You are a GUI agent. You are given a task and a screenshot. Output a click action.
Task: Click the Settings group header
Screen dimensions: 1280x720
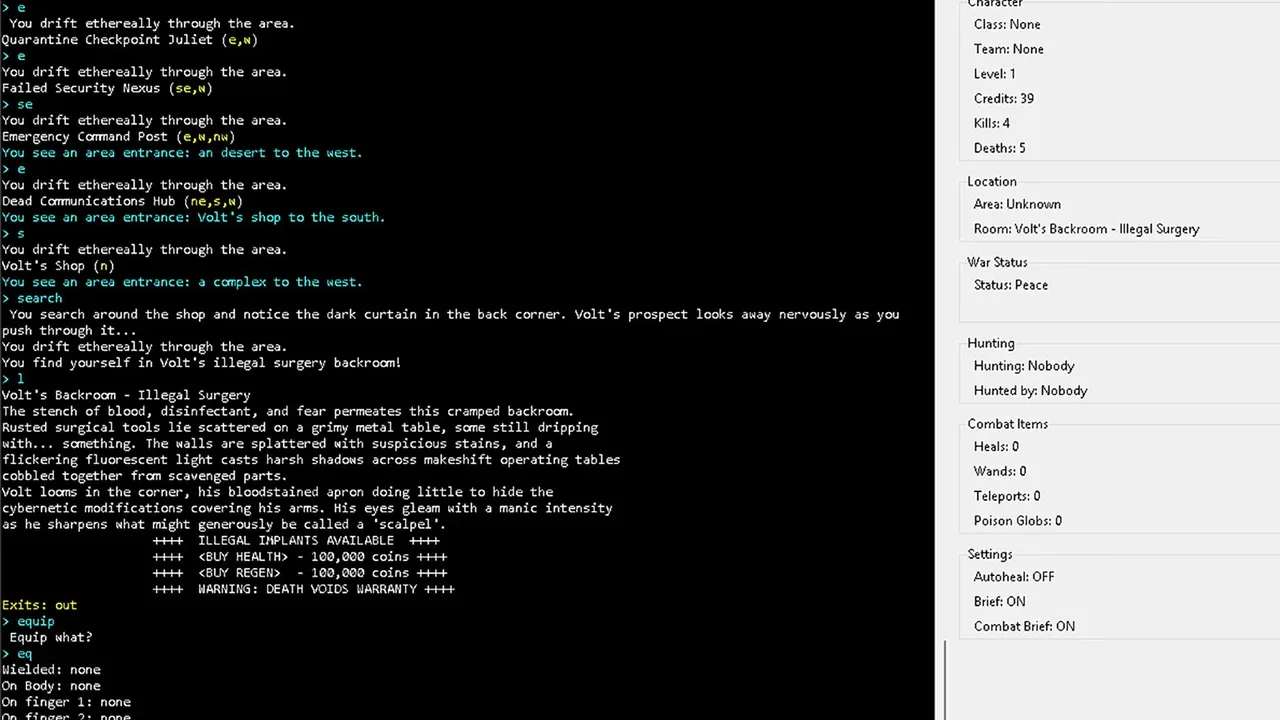(990, 555)
